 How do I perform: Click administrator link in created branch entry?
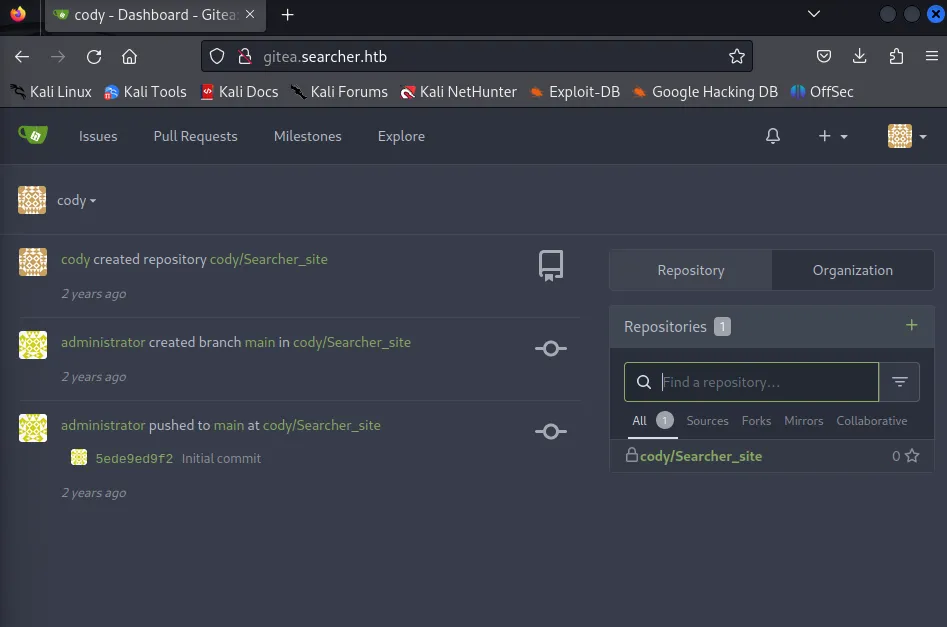[x=103, y=342]
